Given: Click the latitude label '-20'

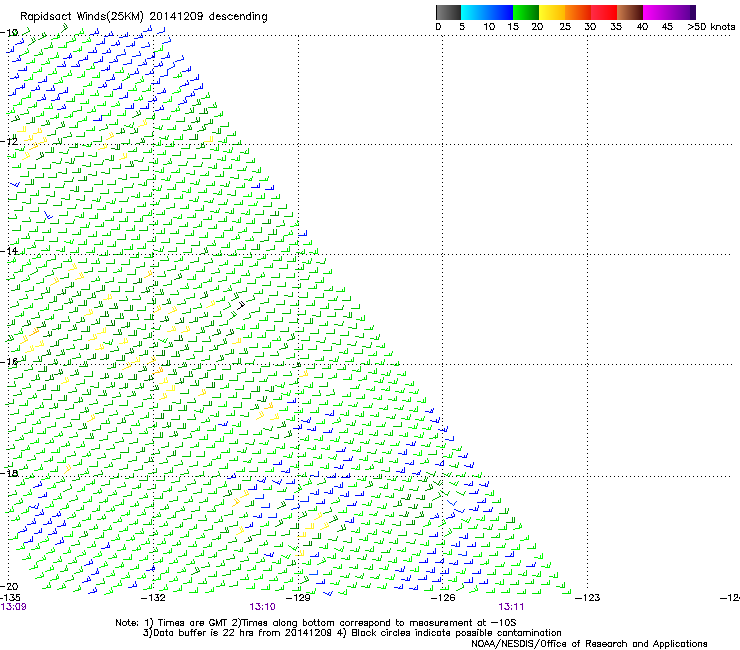Looking at the screenshot, I should [x=9, y=586].
